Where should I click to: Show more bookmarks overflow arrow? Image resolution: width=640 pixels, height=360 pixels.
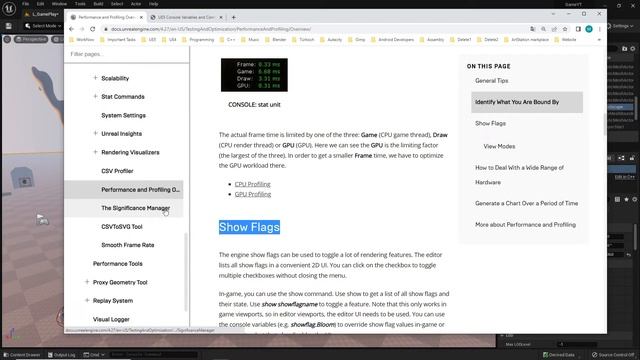(599, 40)
